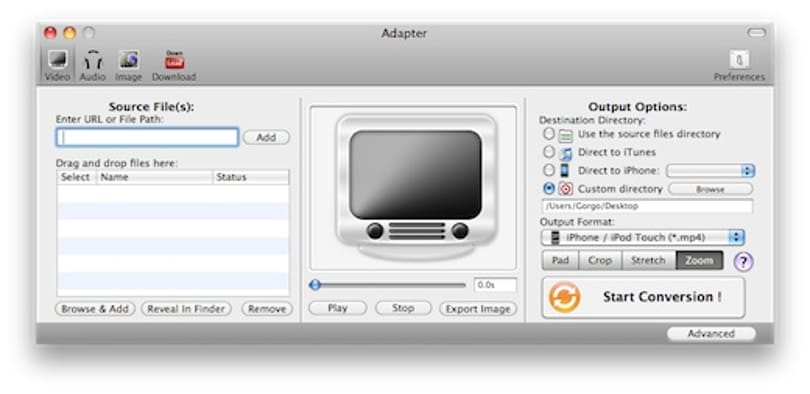
Task: Expand the Direct to iPhone device dropdown
Action: pyautogui.click(x=711, y=171)
